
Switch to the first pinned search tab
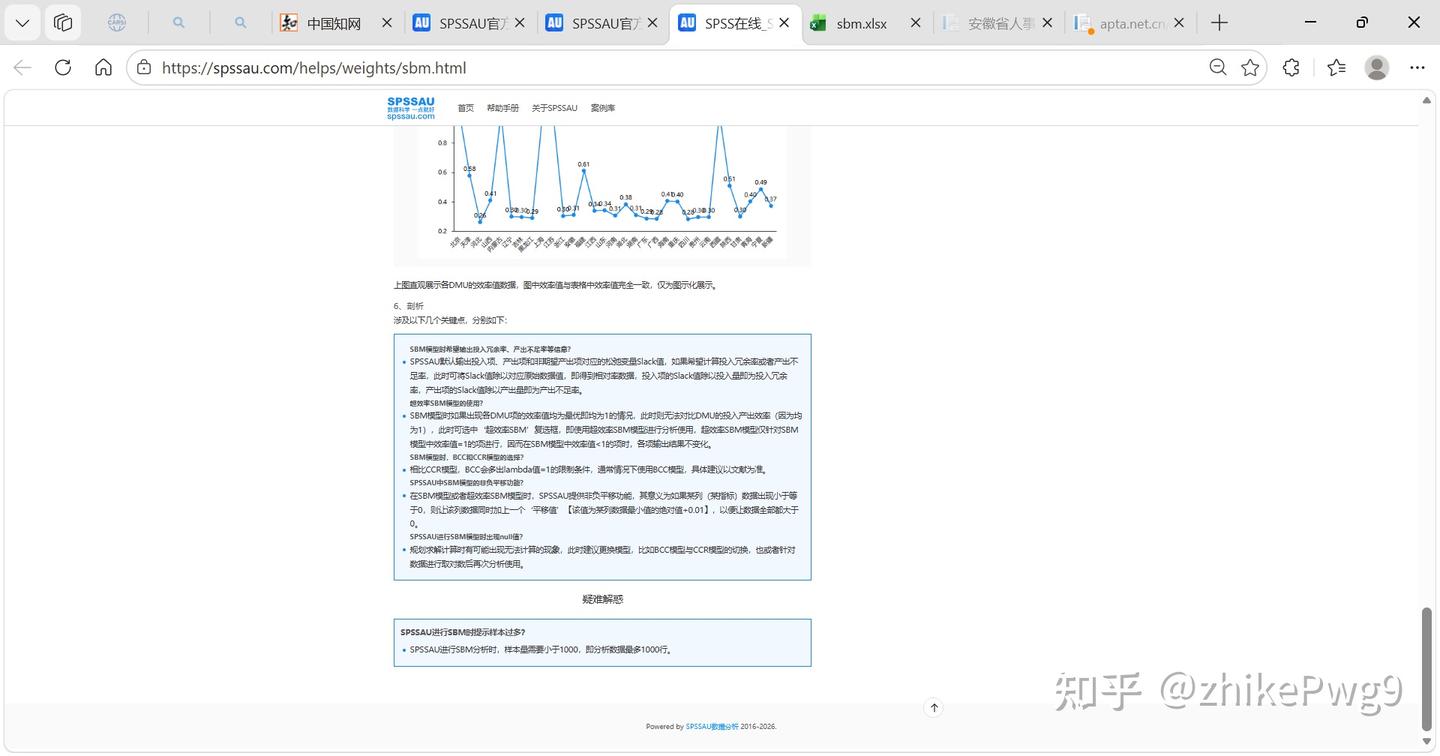pyautogui.click(x=179, y=22)
